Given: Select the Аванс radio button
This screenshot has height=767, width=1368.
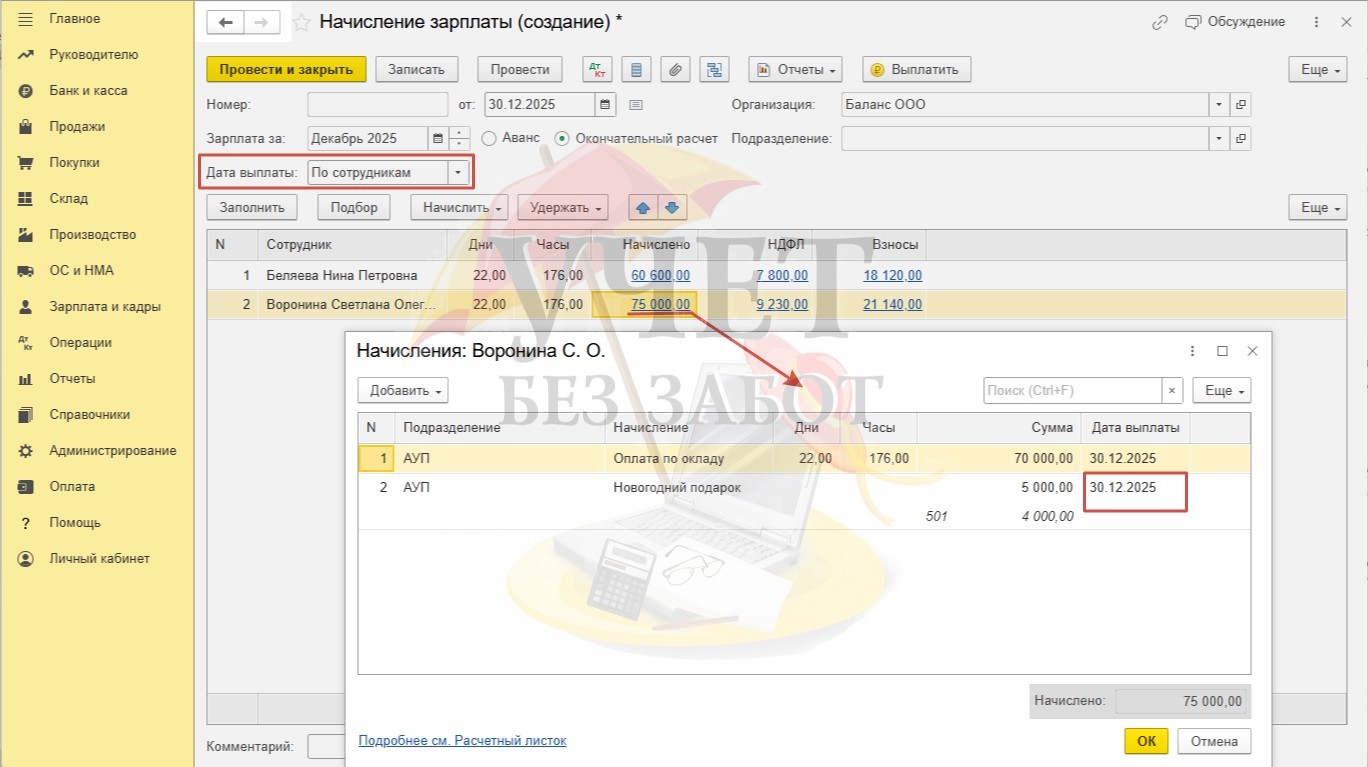Looking at the screenshot, I should click(x=489, y=138).
